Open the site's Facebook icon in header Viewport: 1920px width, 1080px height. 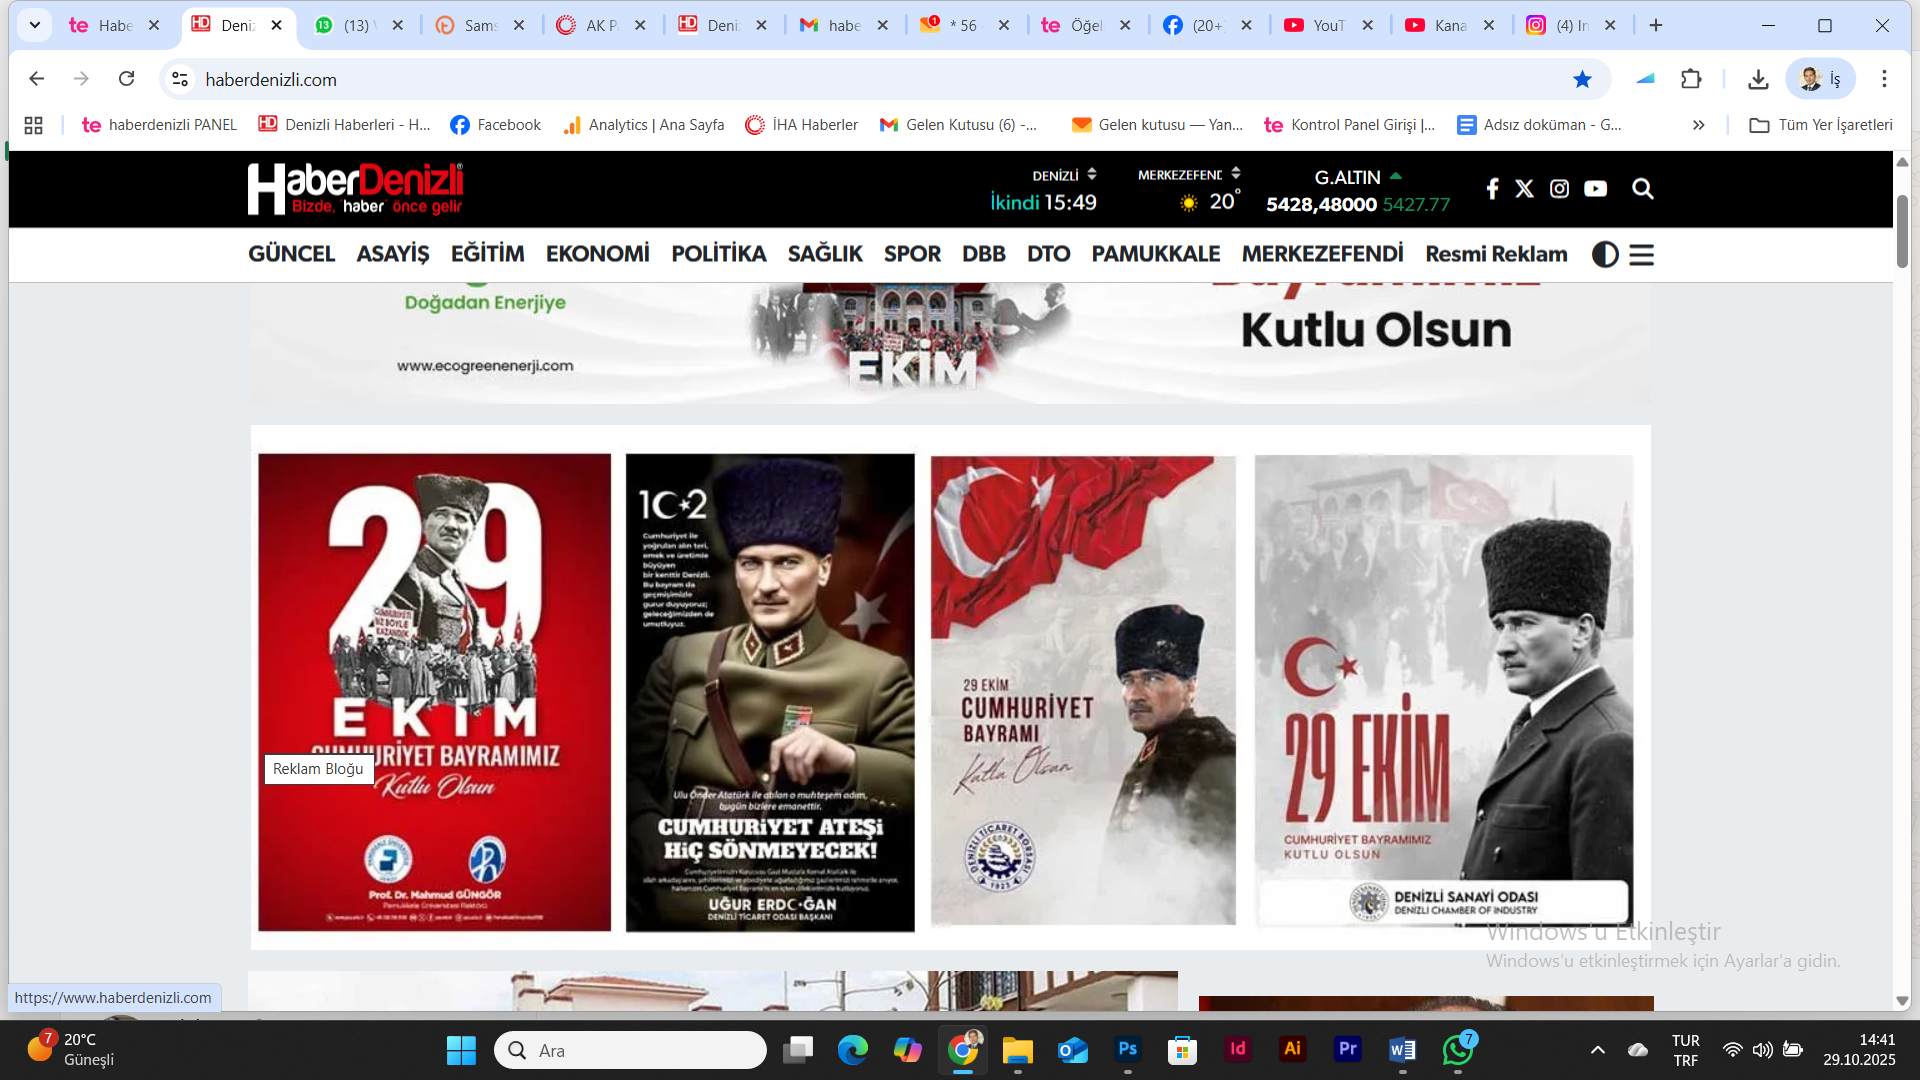click(x=1492, y=188)
